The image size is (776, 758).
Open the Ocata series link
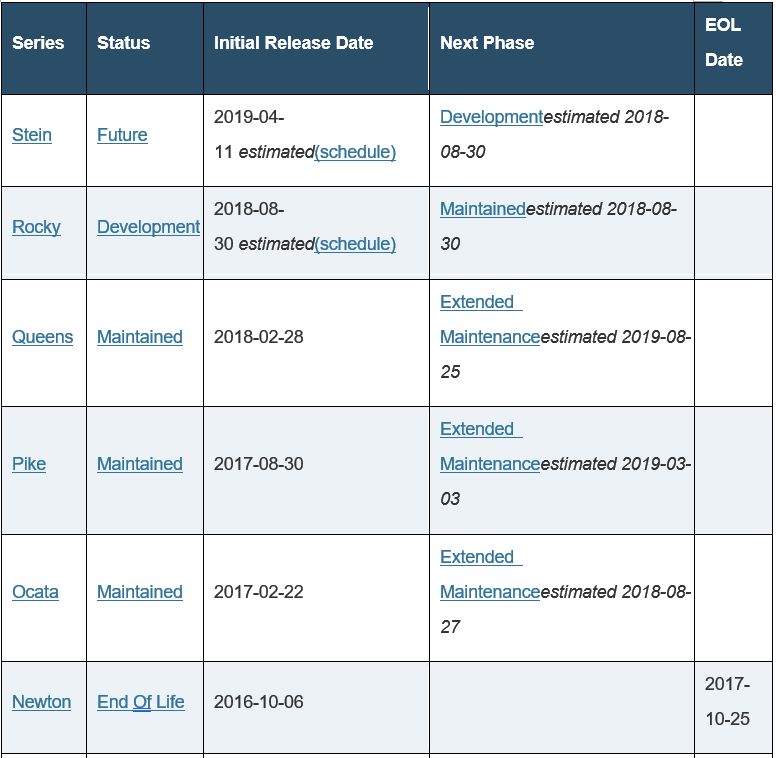click(35, 592)
